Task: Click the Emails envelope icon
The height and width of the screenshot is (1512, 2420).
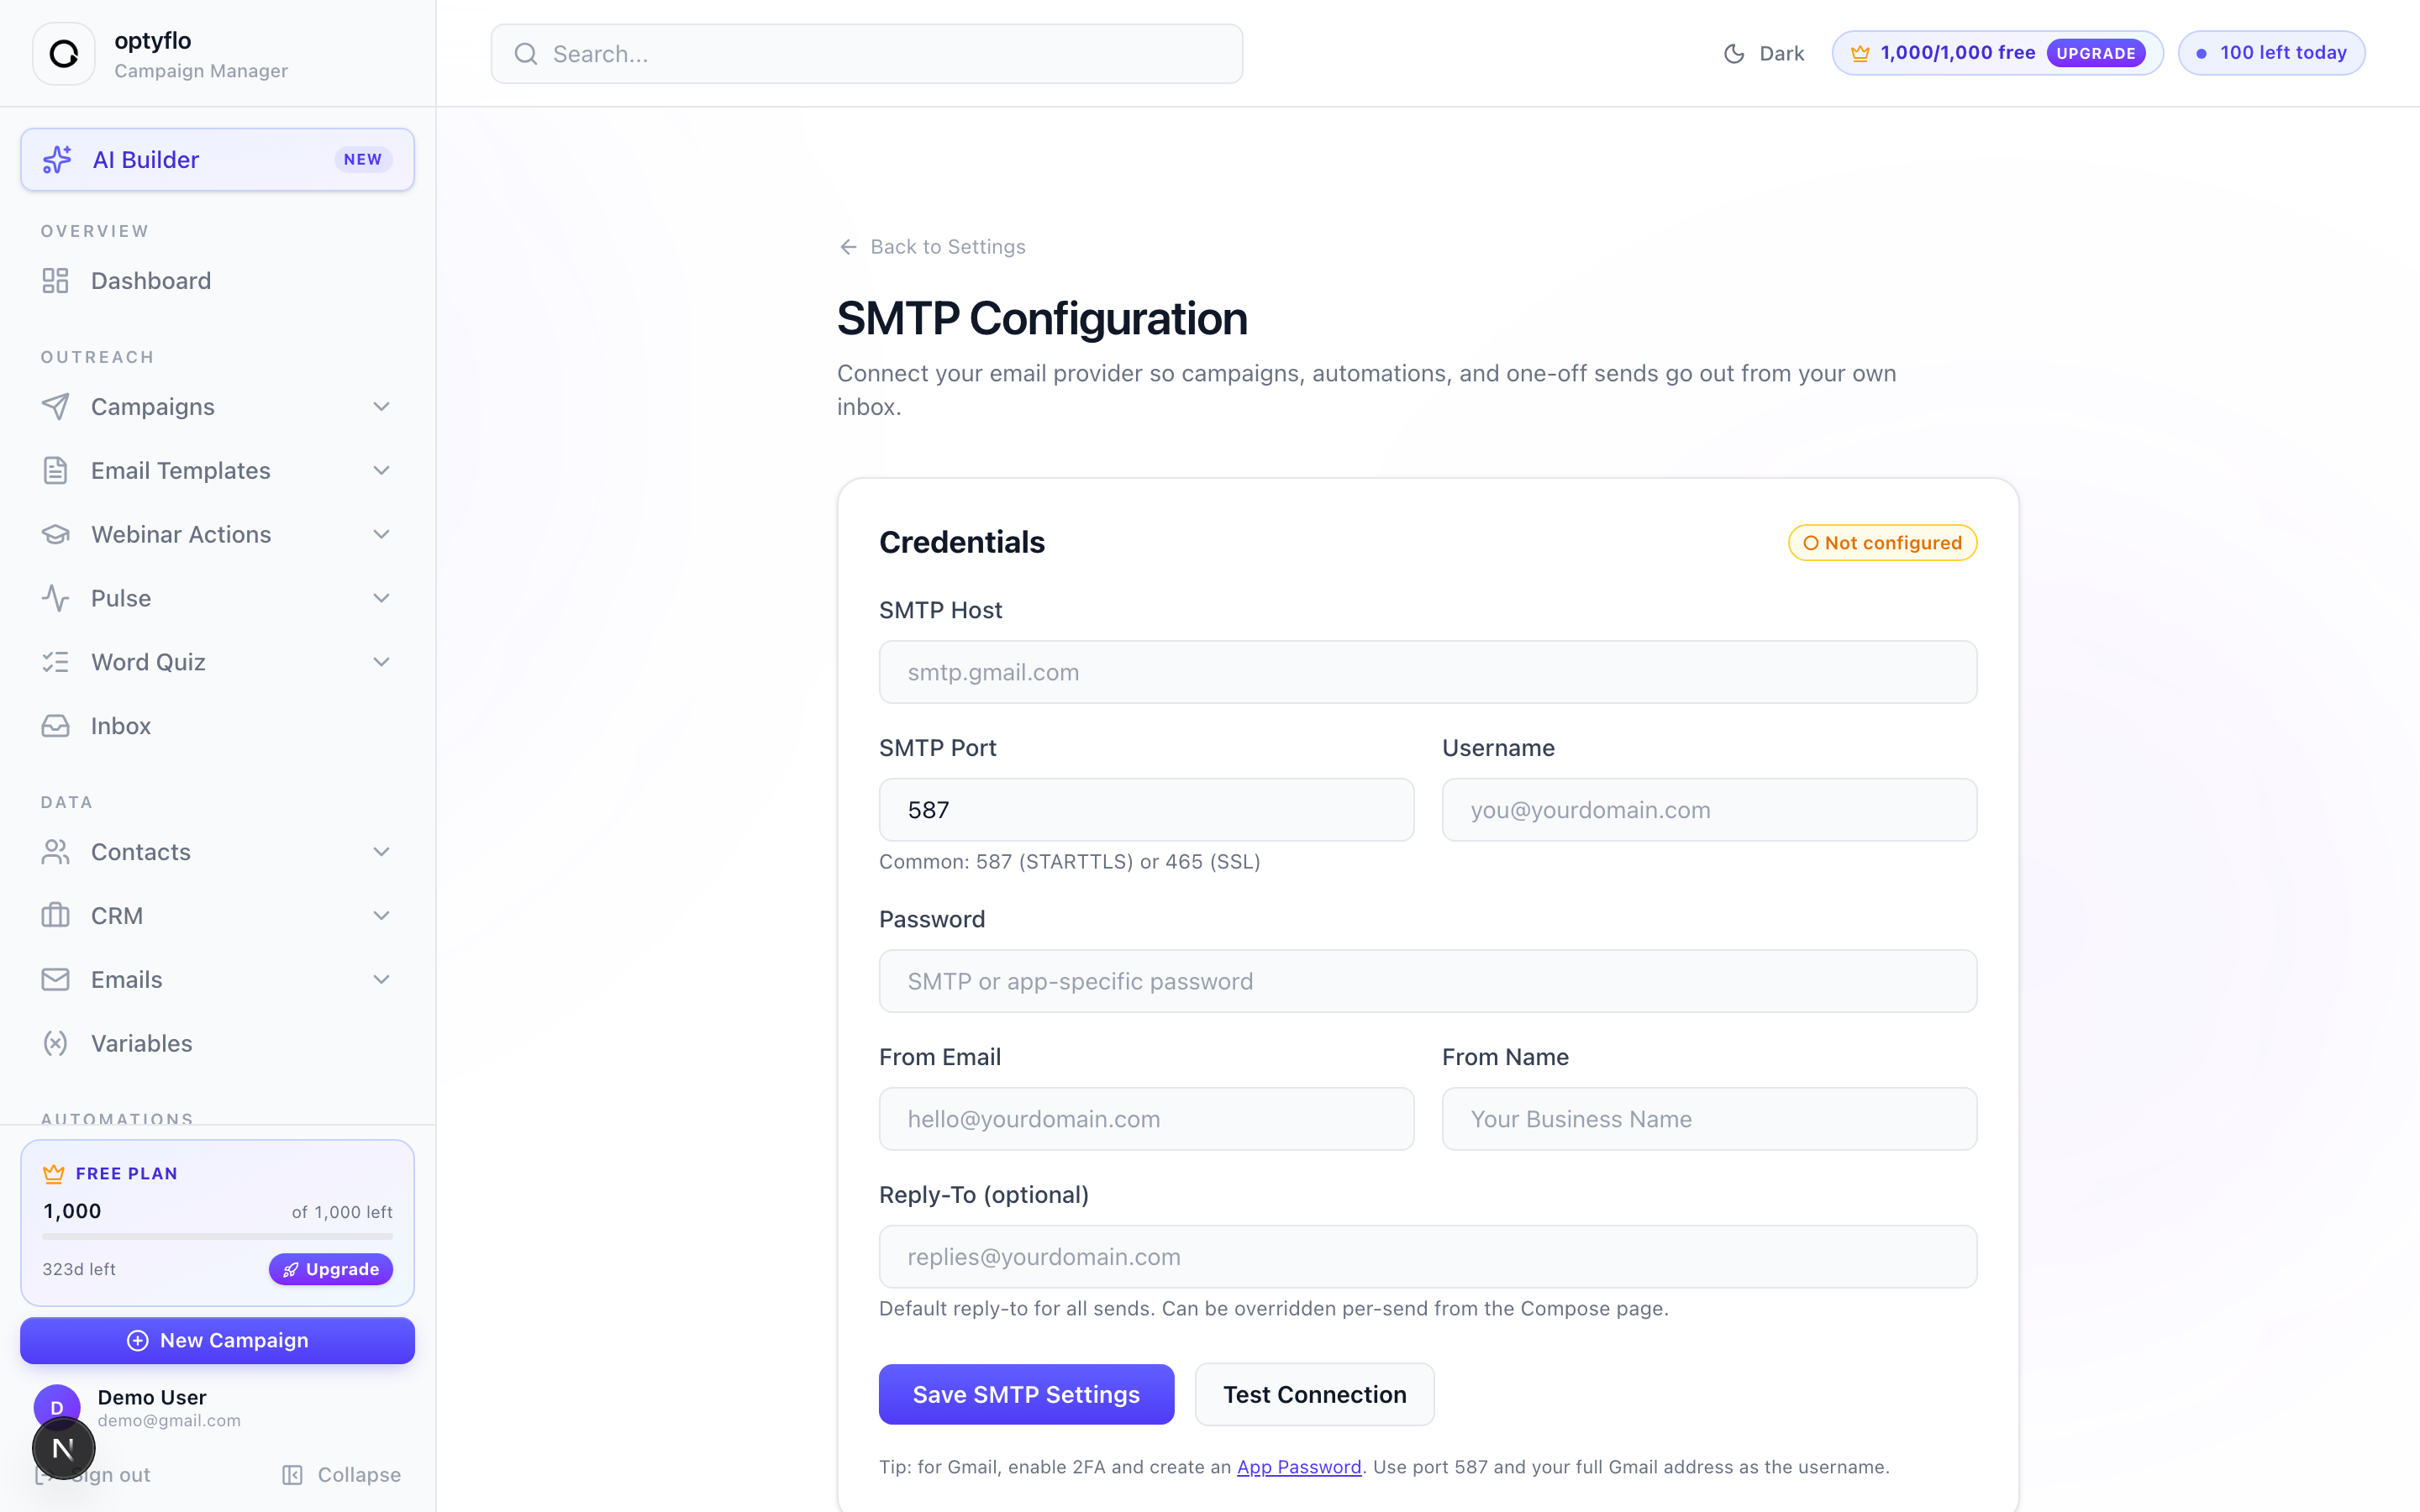Action: pos(55,980)
